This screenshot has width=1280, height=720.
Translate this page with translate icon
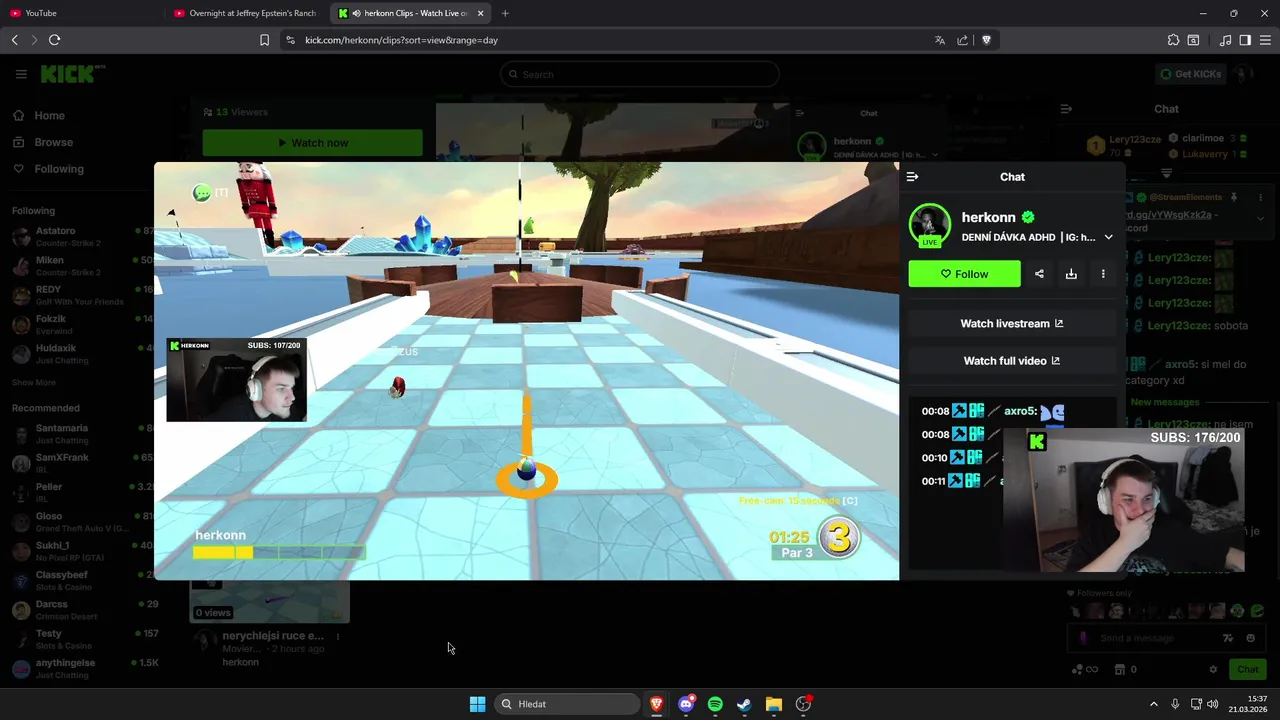[x=939, y=40]
